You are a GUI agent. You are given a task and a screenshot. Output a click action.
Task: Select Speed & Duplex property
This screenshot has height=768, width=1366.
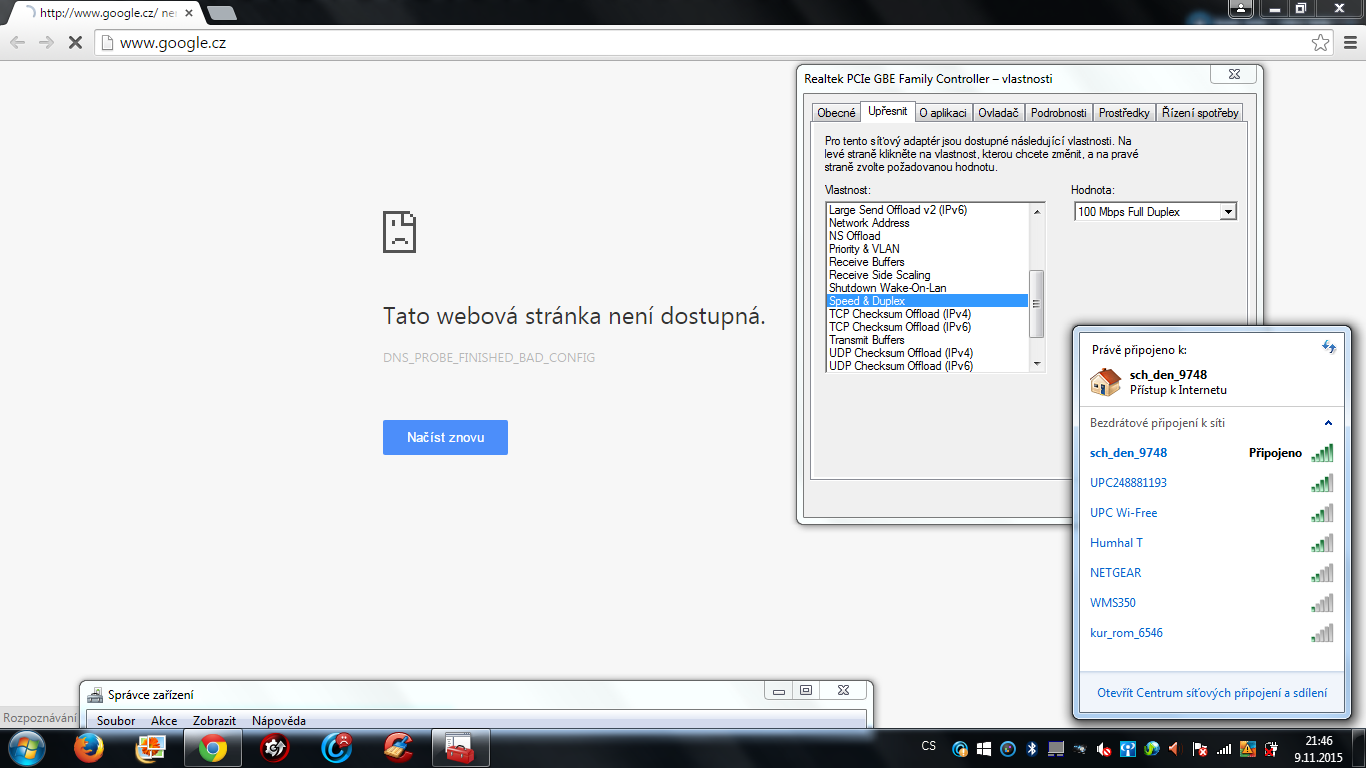pos(928,301)
